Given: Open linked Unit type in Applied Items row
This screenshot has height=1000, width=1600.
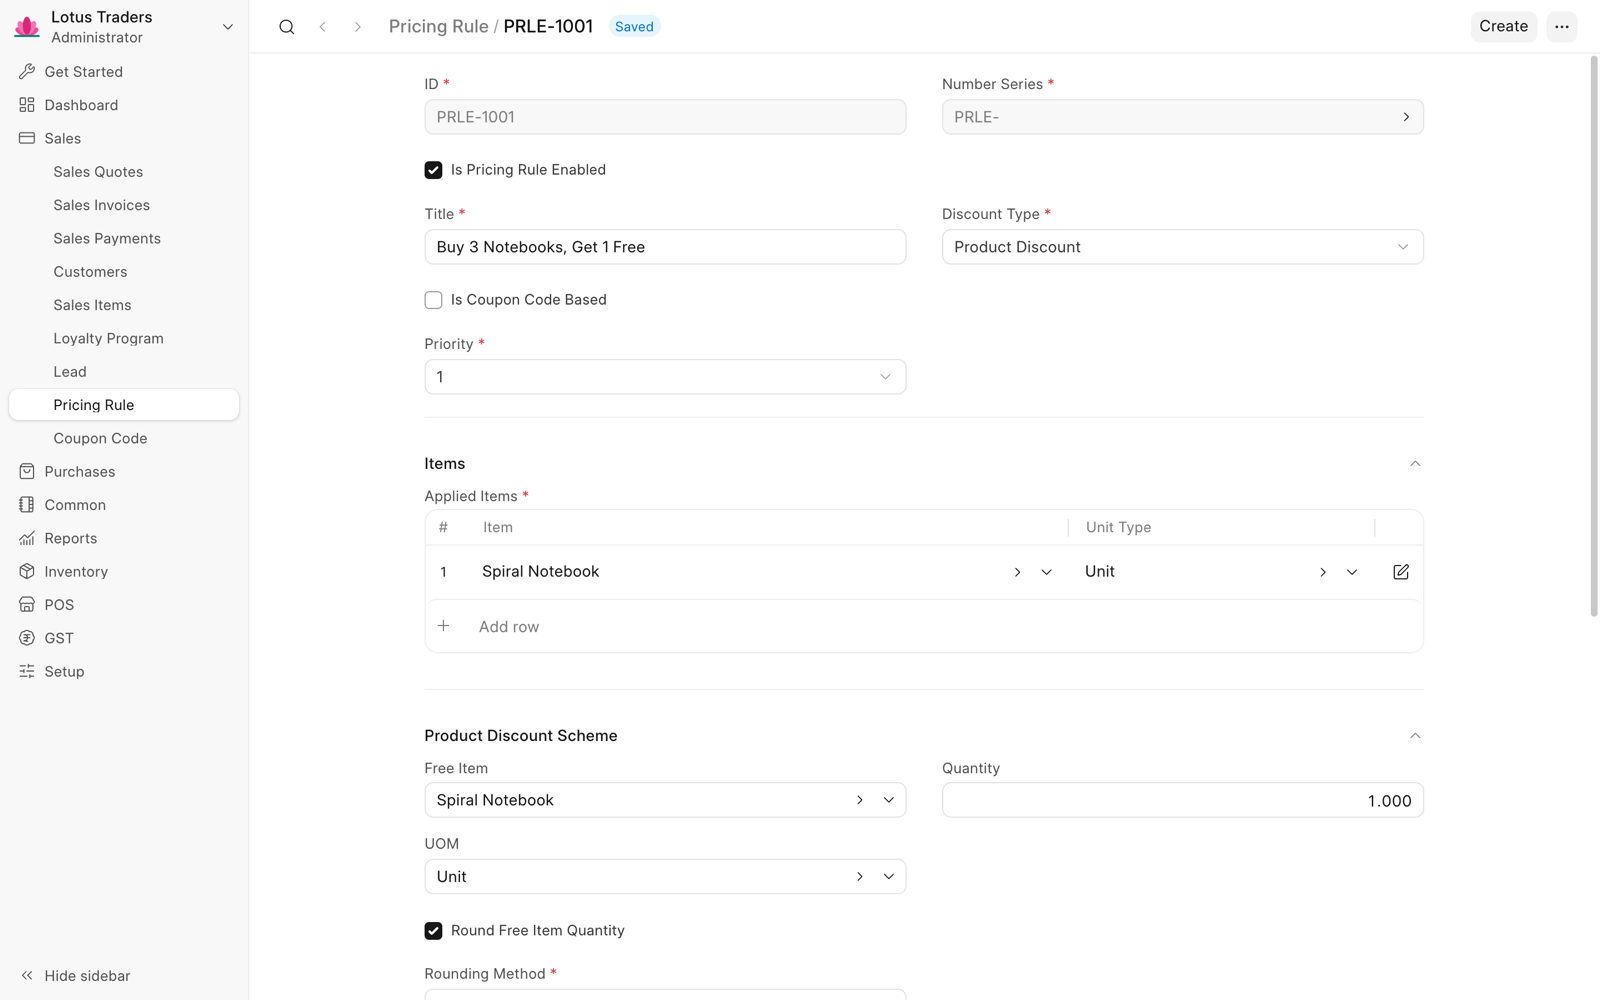Looking at the screenshot, I should pyautogui.click(x=1322, y=572).
